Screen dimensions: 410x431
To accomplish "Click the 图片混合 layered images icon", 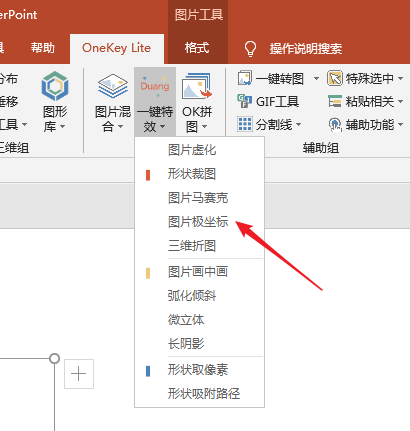I will point(113,86).
